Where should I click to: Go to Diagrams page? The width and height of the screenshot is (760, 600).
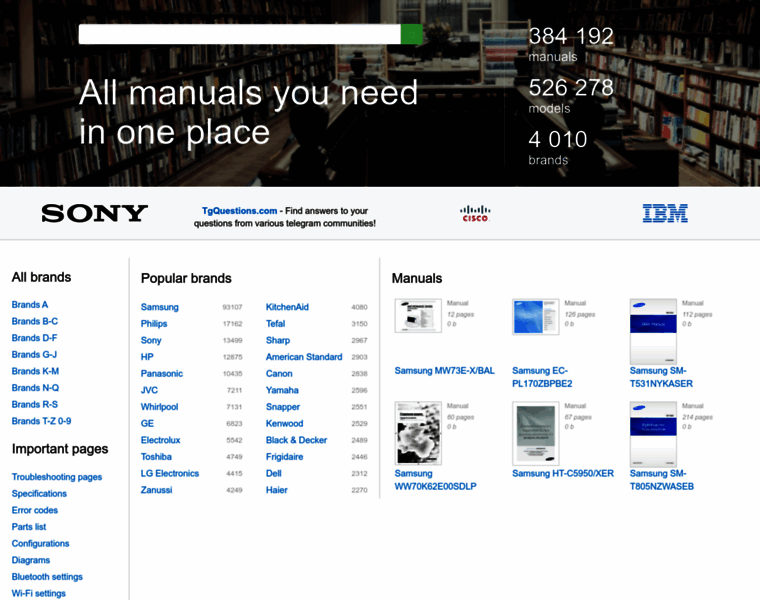click(31, 560)
